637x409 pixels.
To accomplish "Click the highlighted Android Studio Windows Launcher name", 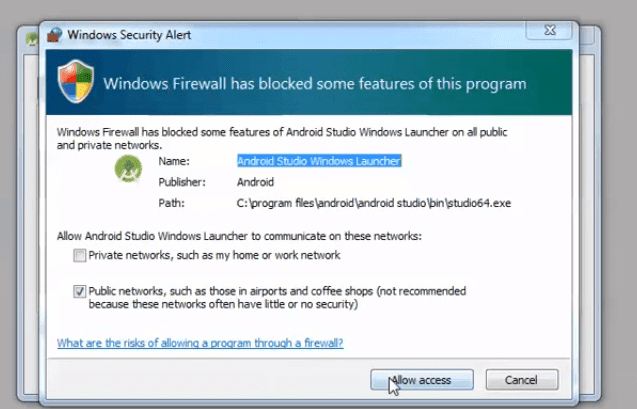I will (318, 160).
